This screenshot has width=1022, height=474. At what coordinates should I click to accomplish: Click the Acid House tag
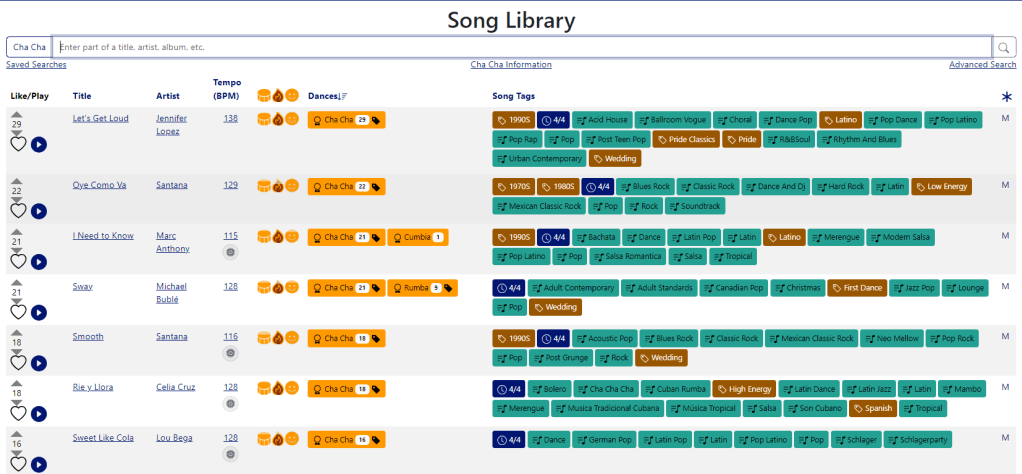[x=602, y=120]
